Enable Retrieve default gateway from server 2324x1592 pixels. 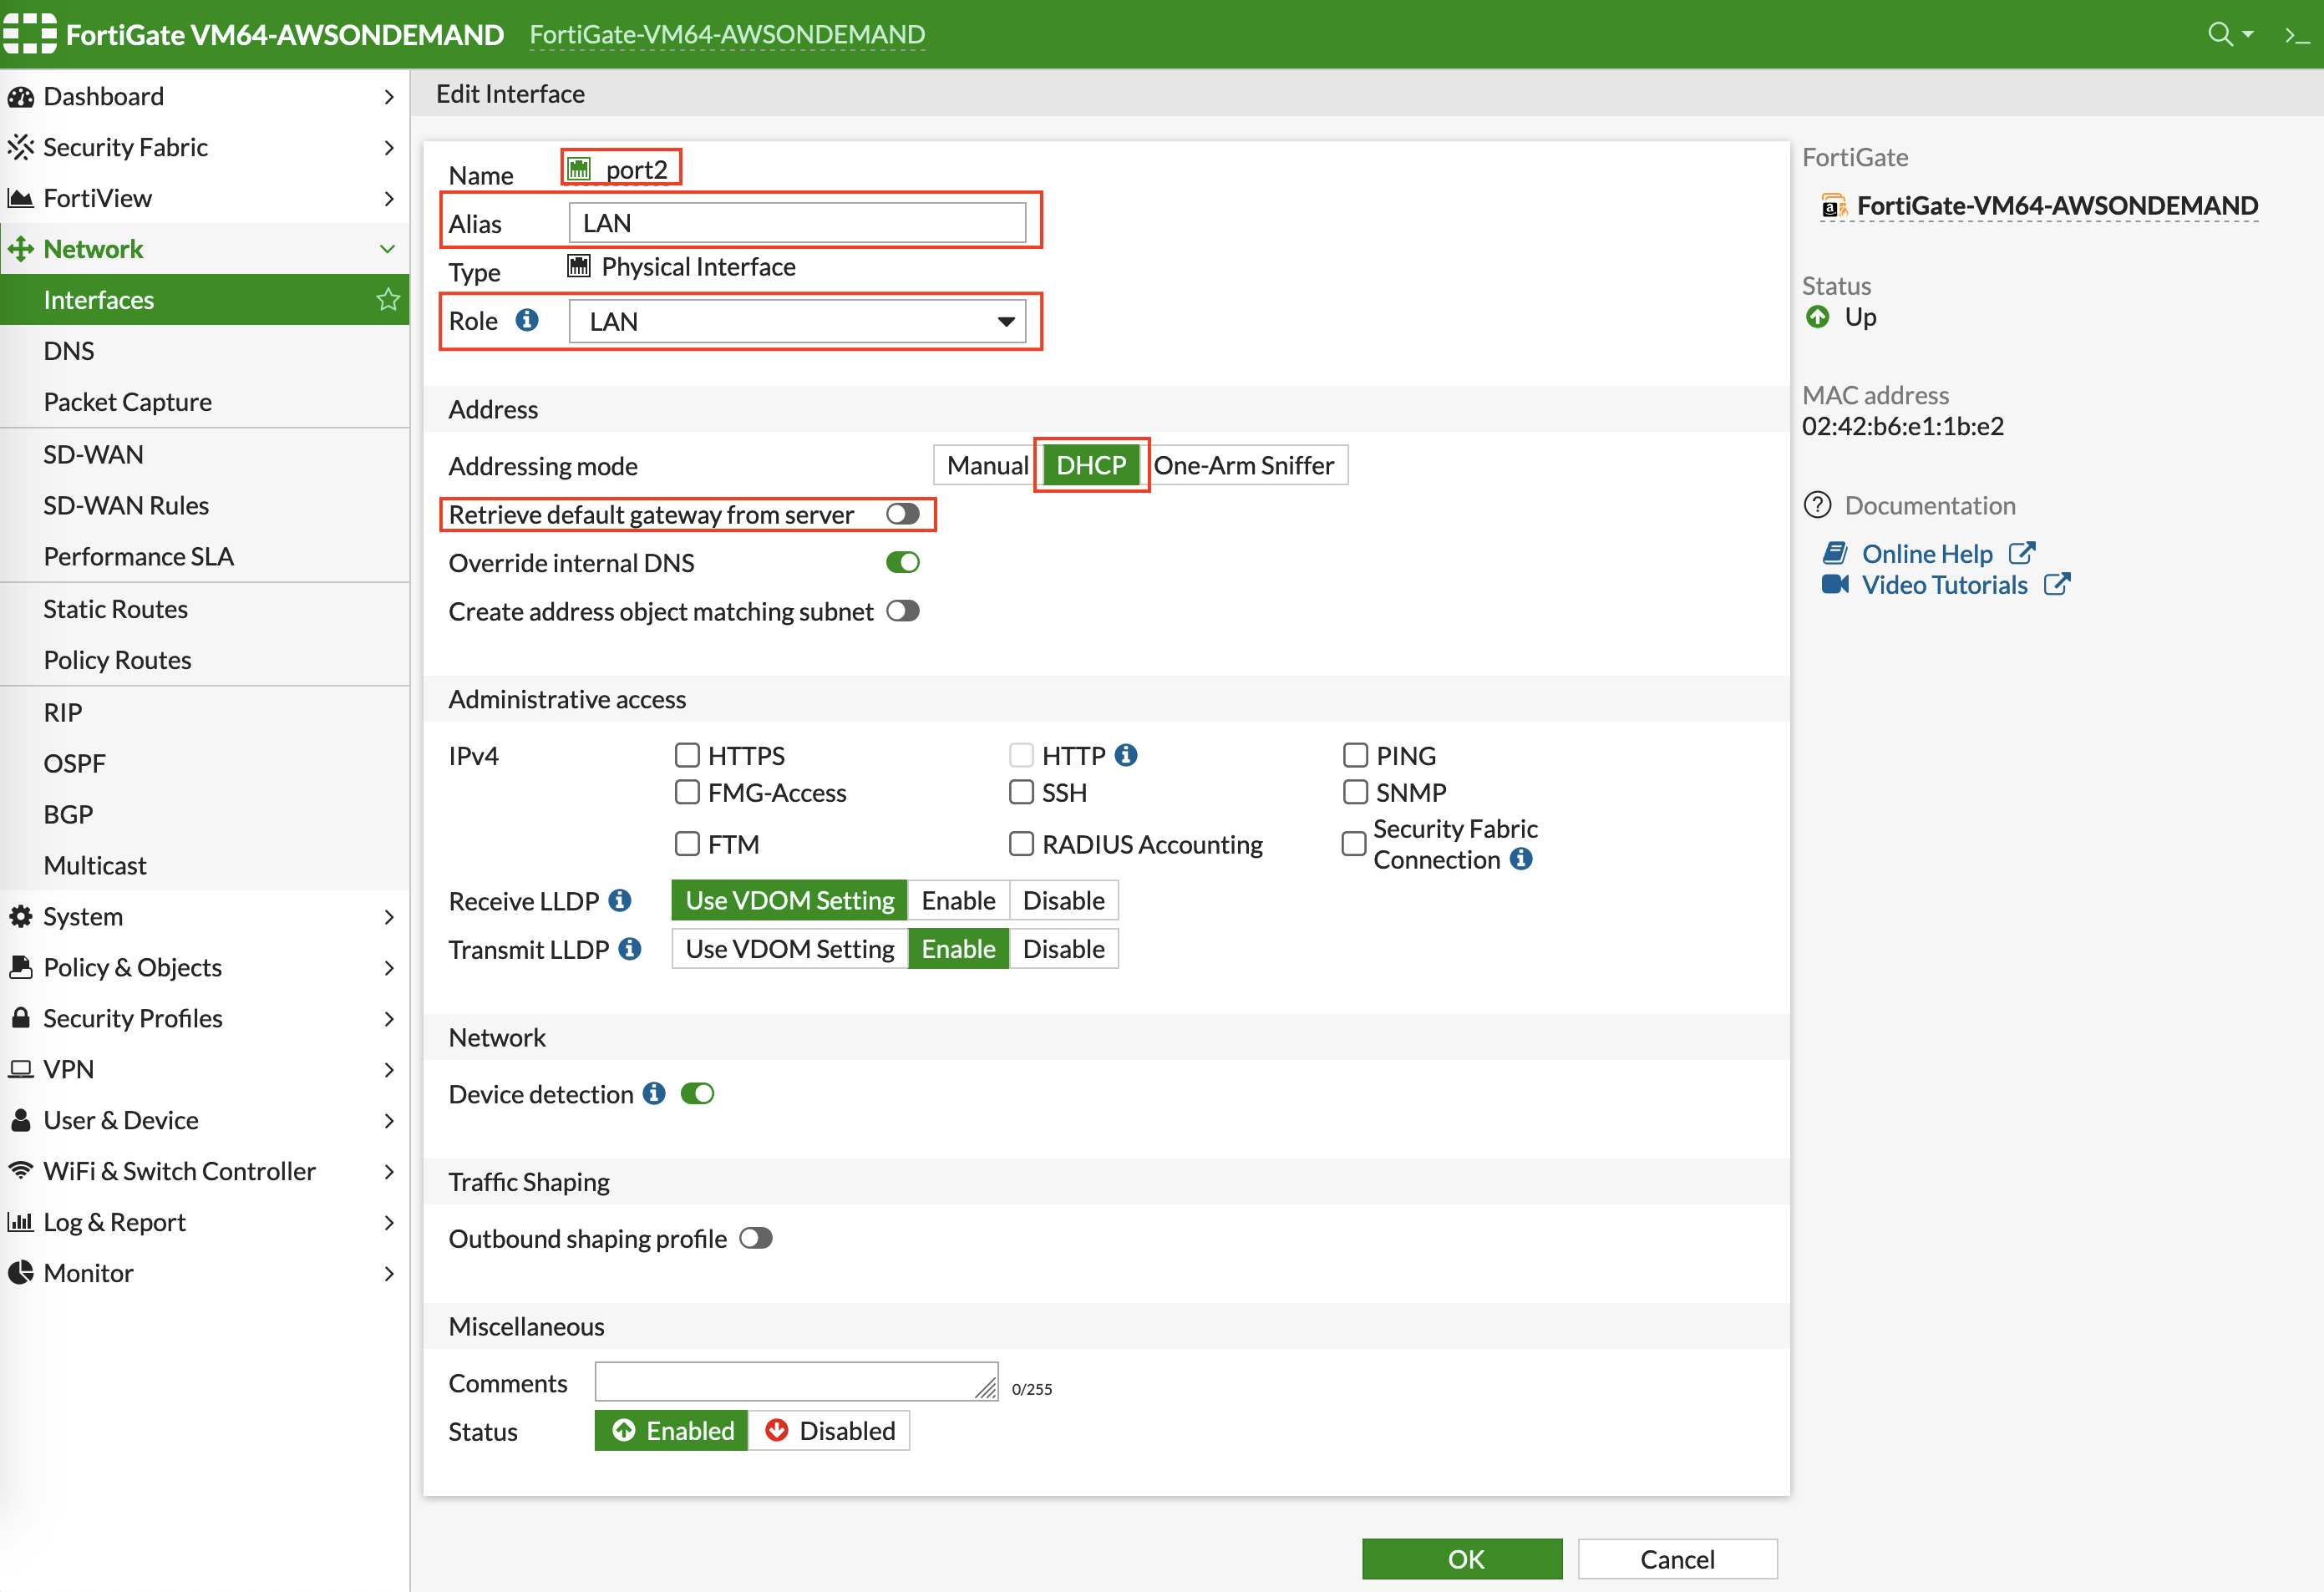point(902,514)
